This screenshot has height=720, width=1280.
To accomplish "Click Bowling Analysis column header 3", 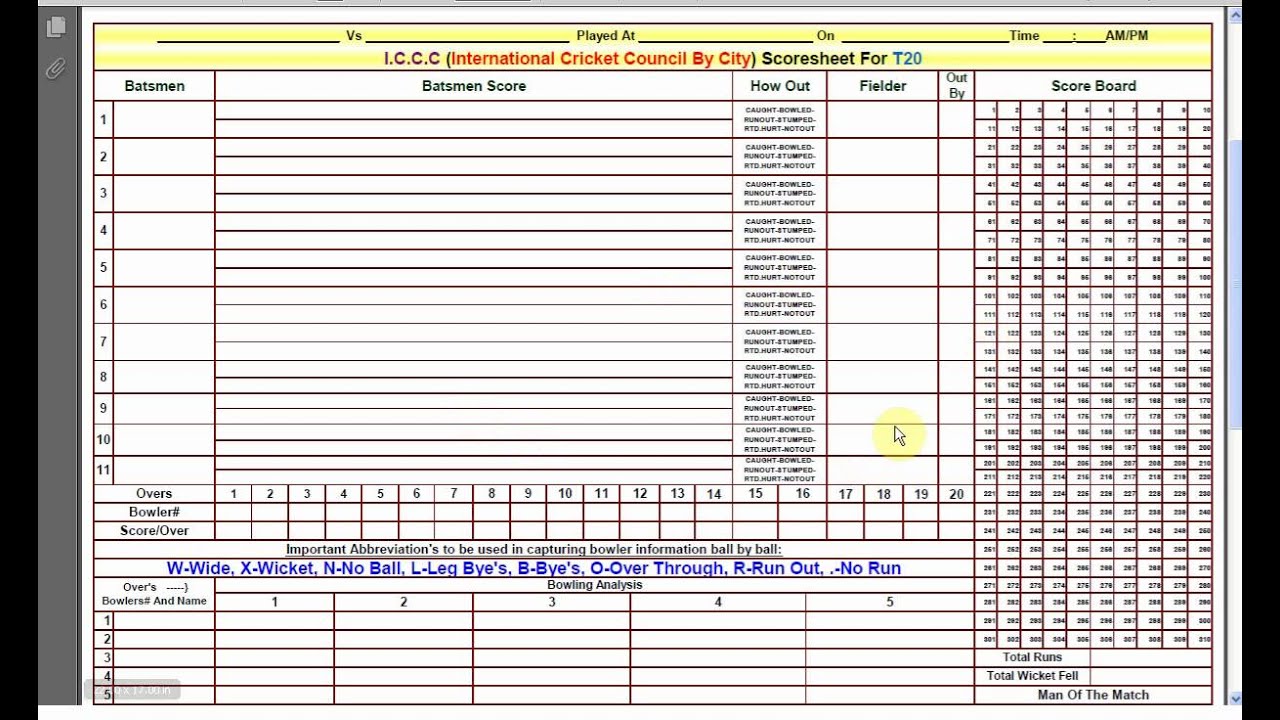I will (551, 602).
